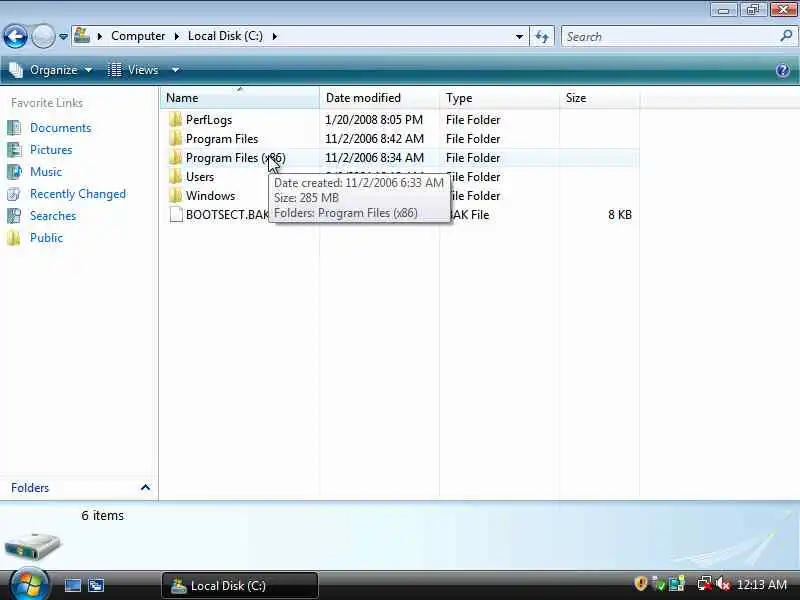Image resolution: width=800 pixels, height=600 pixels.
Task: Click the Refresh button
Action: tap(542, 37)
